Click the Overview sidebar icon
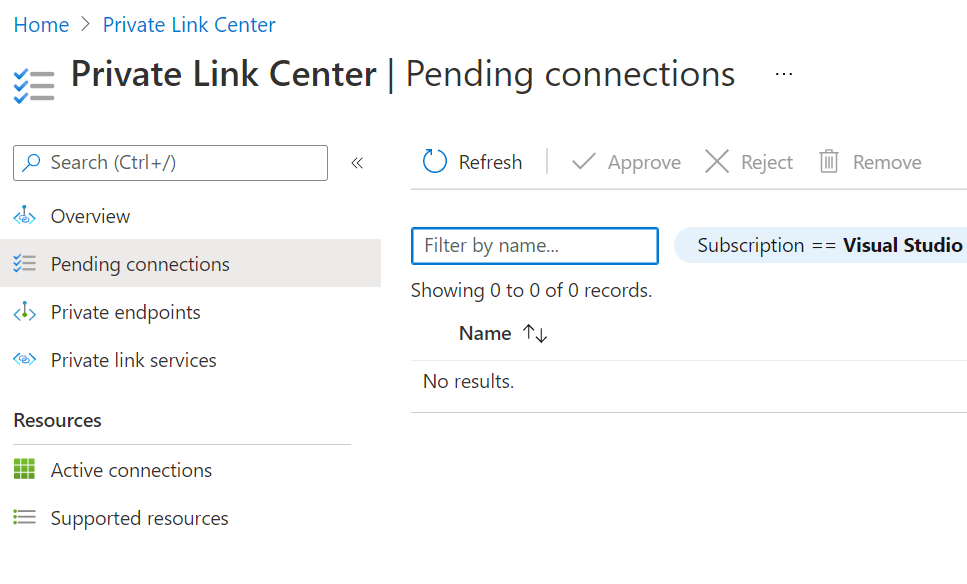The width and height of the screenshot is (967, 584). tap(24, 216)
